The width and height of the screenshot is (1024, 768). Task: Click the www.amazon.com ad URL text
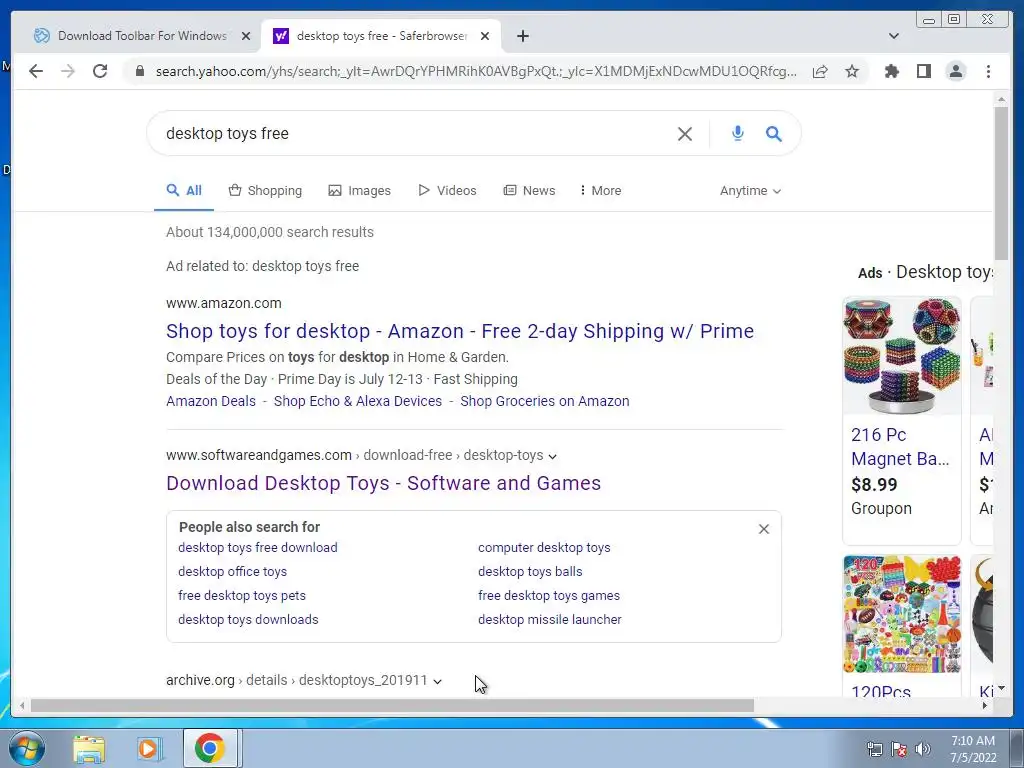(224, 303)
